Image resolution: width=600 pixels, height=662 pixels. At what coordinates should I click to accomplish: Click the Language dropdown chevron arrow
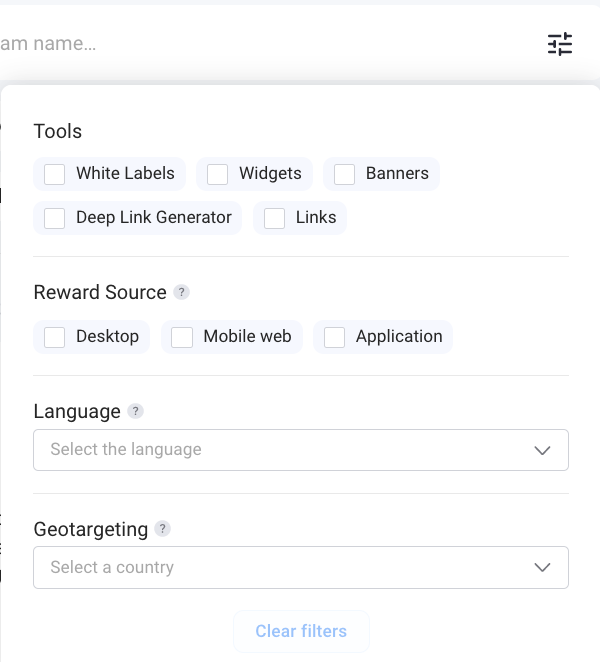(542, 450)
